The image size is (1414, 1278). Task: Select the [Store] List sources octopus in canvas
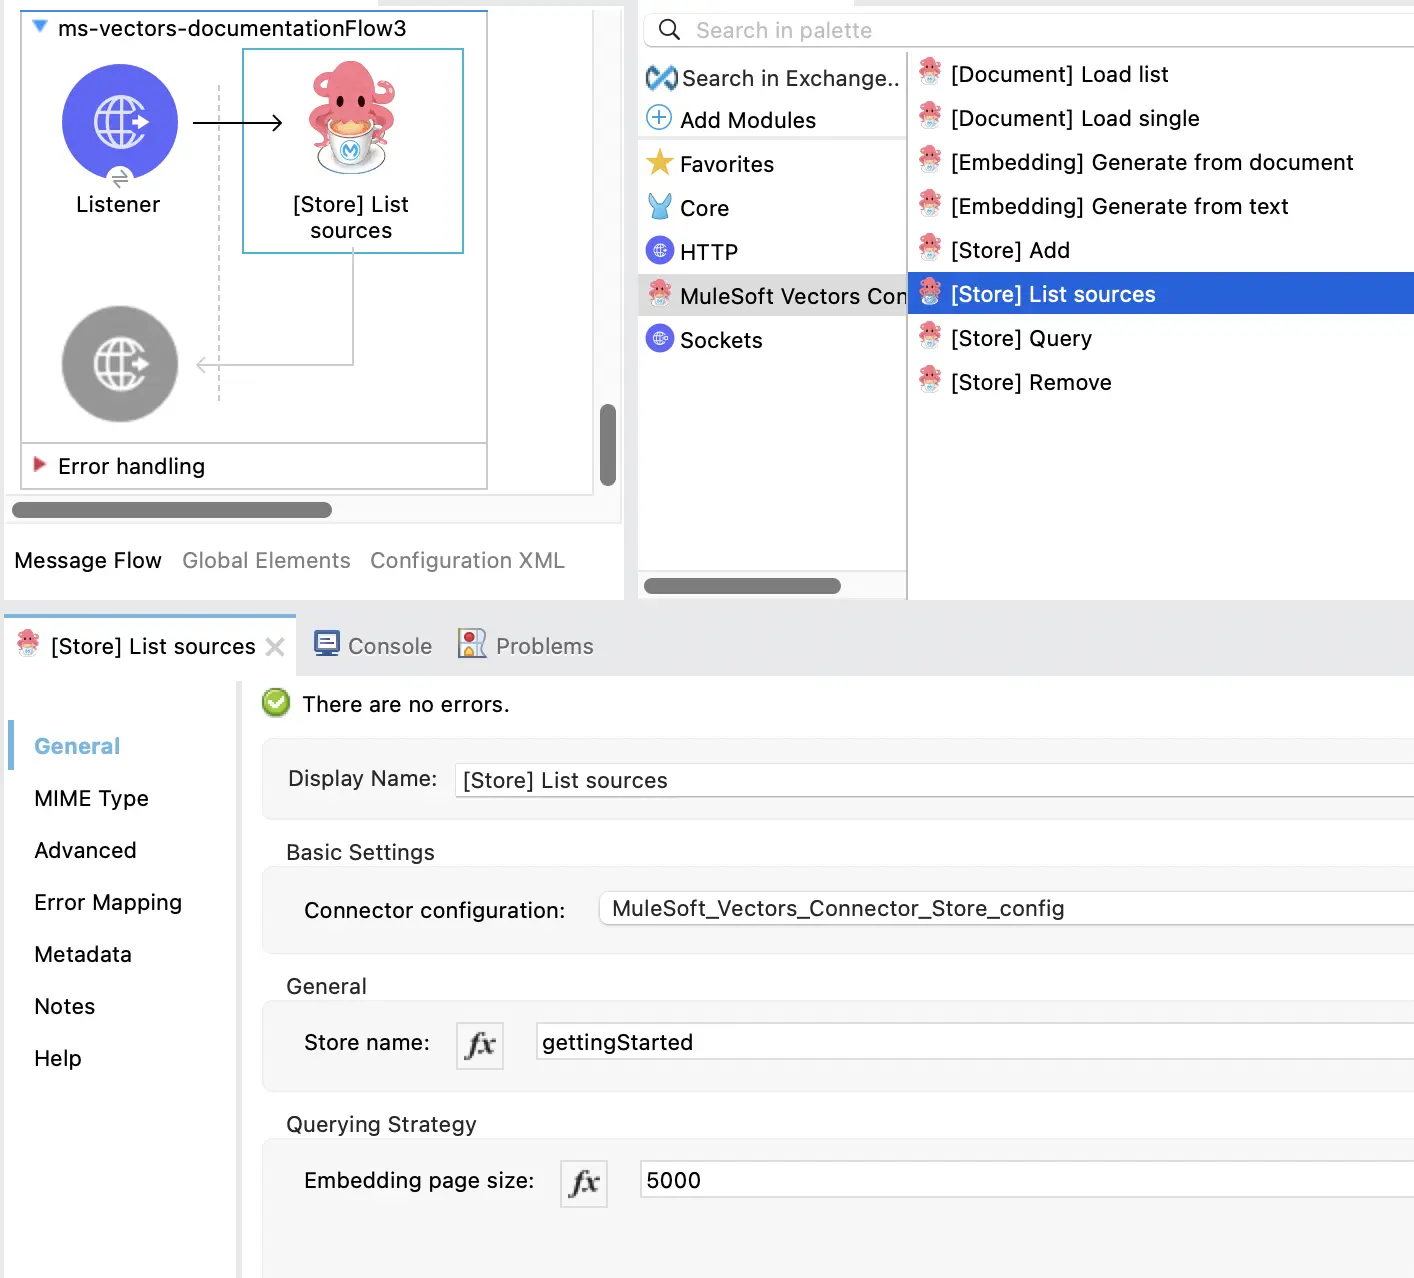(x=351, y=118)
